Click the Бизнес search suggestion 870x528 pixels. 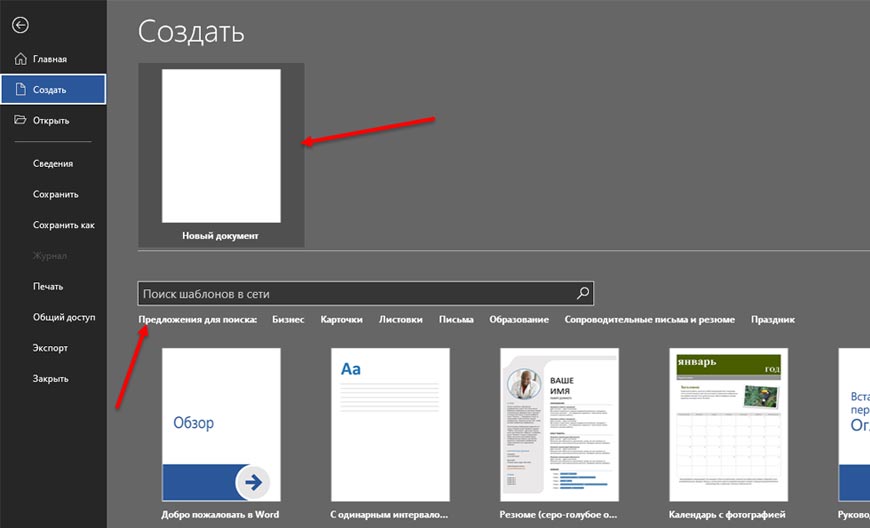[288, 320]
